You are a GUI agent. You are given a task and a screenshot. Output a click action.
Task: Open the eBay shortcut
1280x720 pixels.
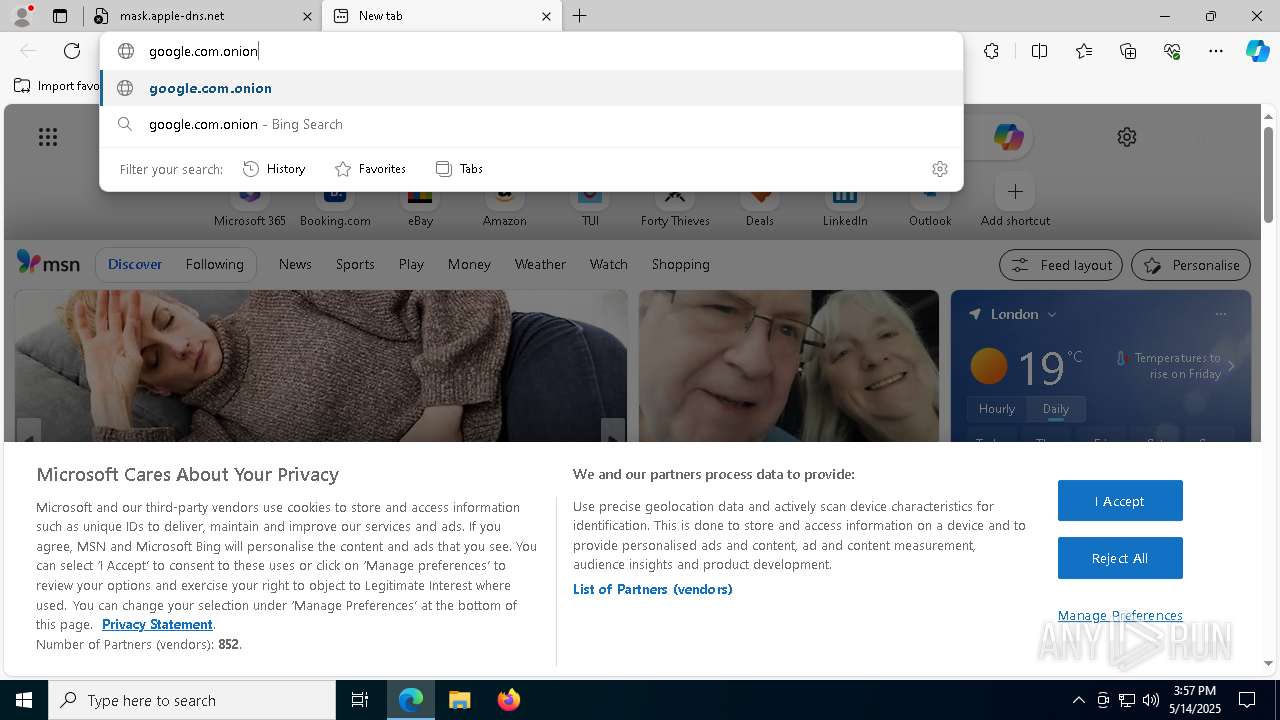420,207
